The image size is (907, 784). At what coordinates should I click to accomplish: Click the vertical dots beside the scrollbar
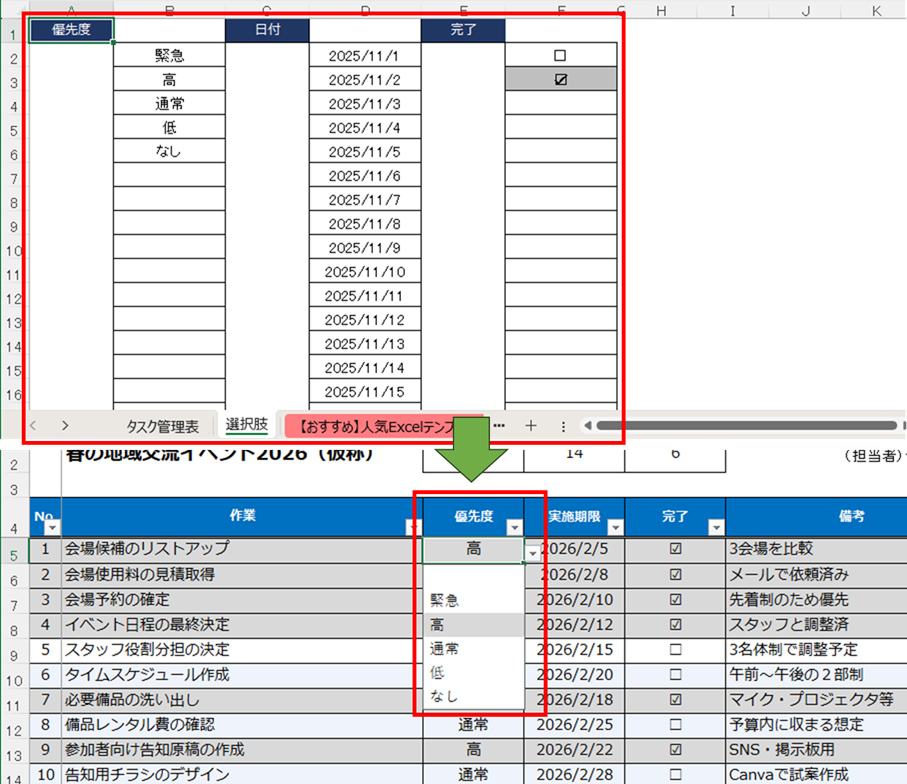click(563, 425)
